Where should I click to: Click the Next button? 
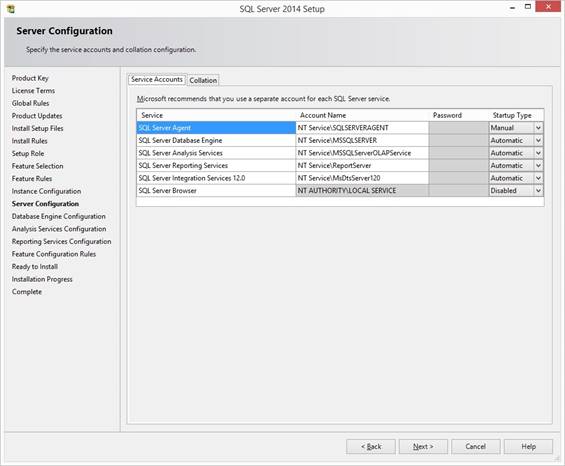(423, 447)
